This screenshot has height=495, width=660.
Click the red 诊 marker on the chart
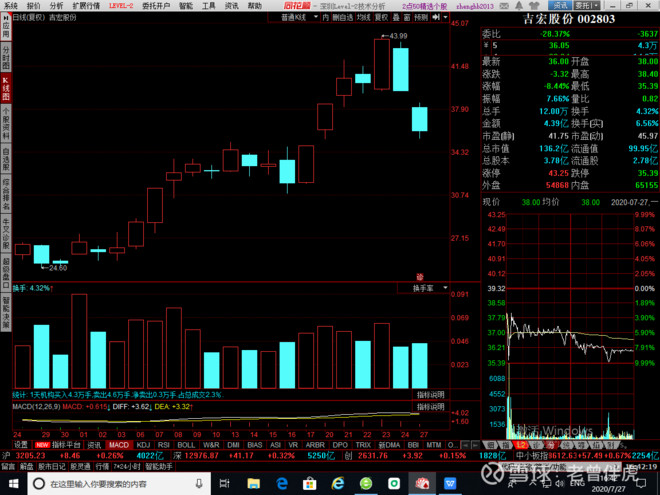tap(420, 277)
